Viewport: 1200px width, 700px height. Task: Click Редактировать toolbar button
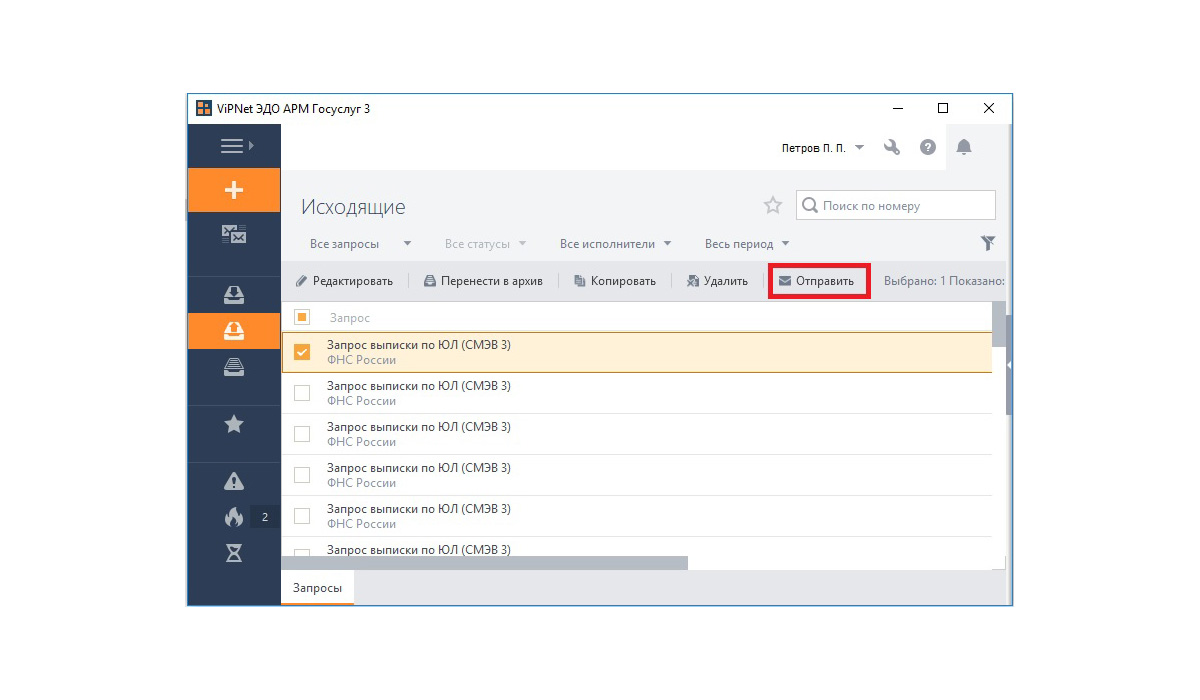coord(344,281)
